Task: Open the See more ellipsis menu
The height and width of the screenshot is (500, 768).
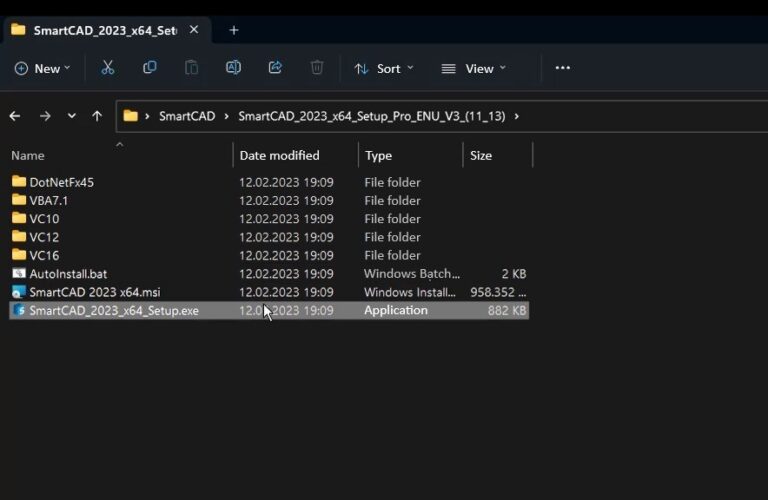Action: click(x=562, y=68)
